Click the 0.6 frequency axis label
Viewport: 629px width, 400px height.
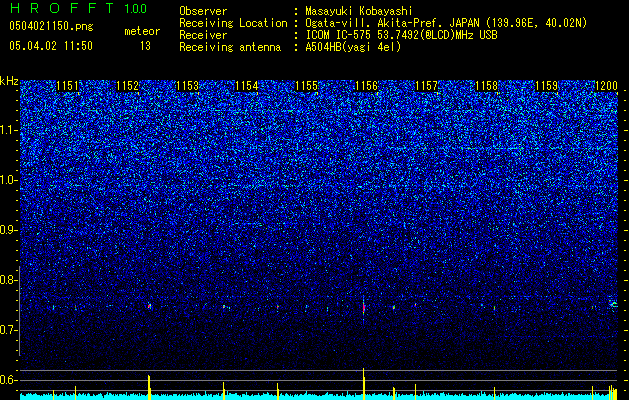pos(8,380)
